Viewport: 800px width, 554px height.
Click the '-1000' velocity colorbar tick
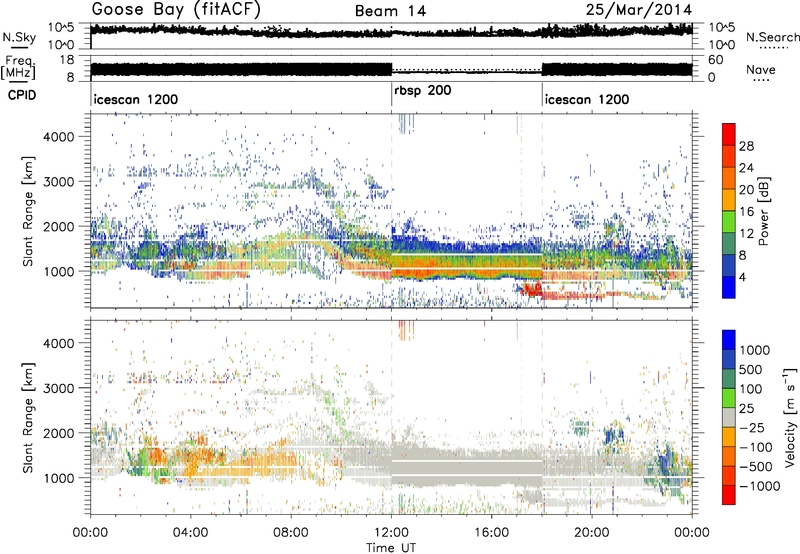coord(760,486)
